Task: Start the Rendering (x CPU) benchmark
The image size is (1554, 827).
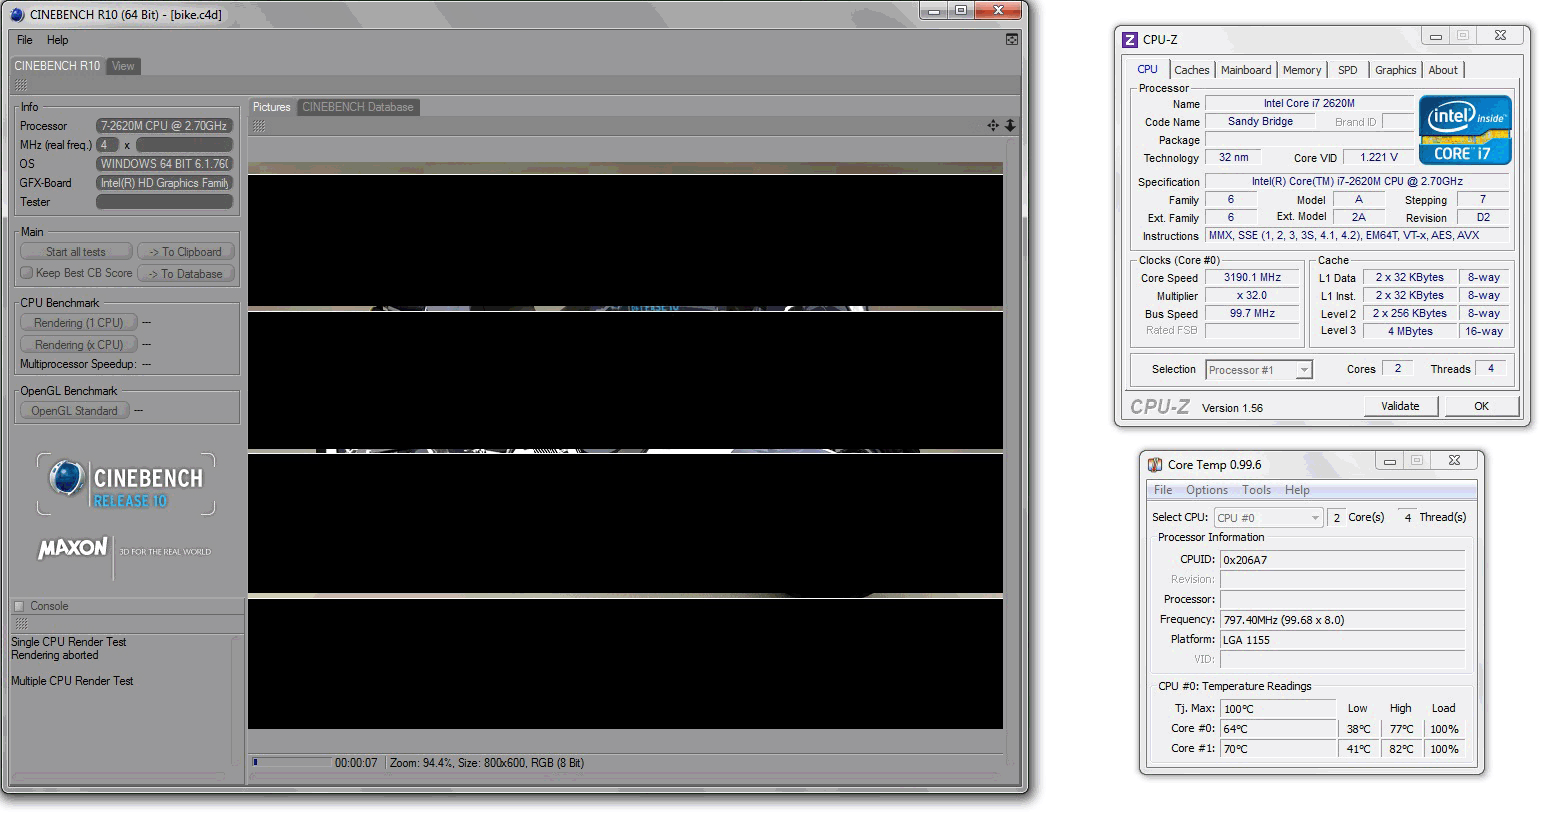Action: (78, 345)
